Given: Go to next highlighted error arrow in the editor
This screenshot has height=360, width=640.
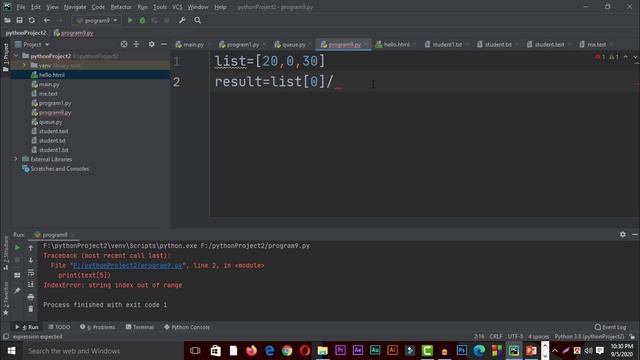Looking at the screenshot, I should coord(635,57).
